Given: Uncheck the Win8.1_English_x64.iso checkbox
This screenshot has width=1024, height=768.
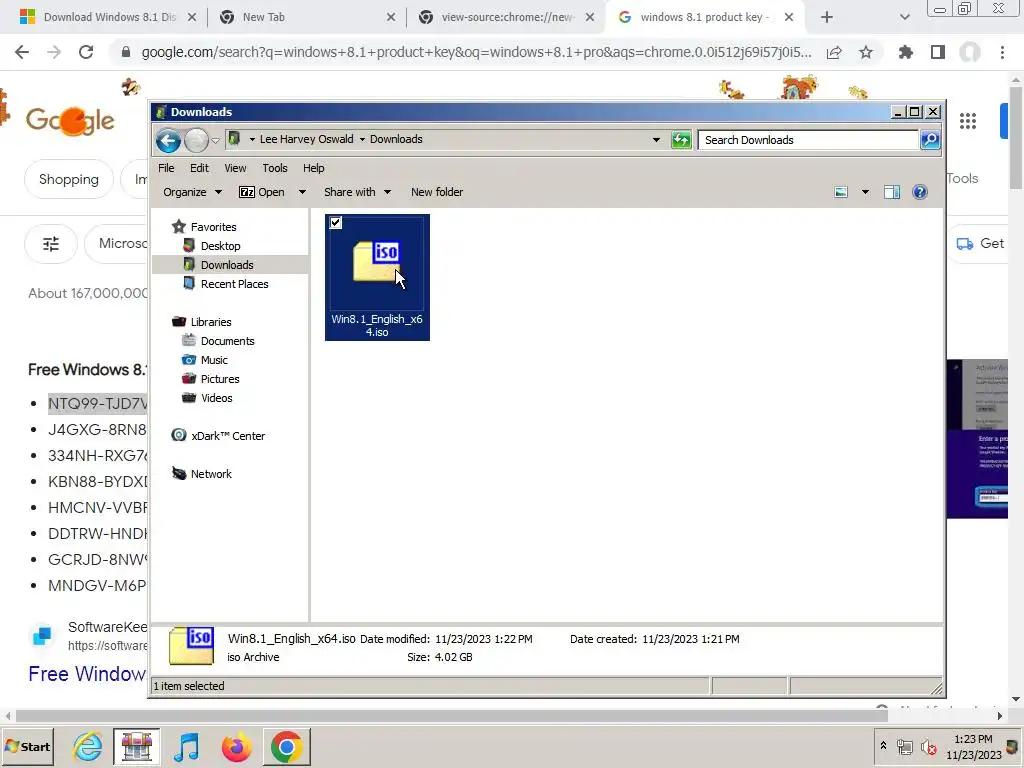Looking at the screenshot, I should [336, 223].
